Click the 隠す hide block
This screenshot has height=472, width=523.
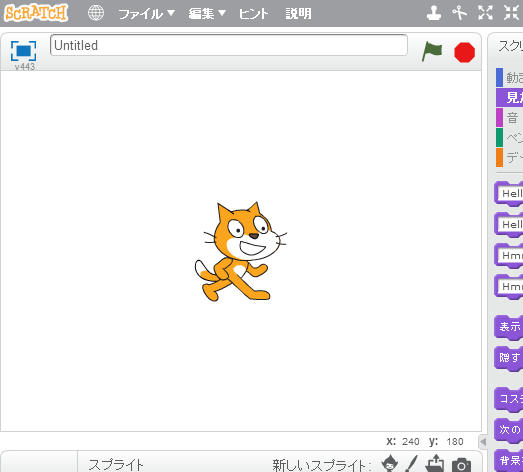coord(509,358)
